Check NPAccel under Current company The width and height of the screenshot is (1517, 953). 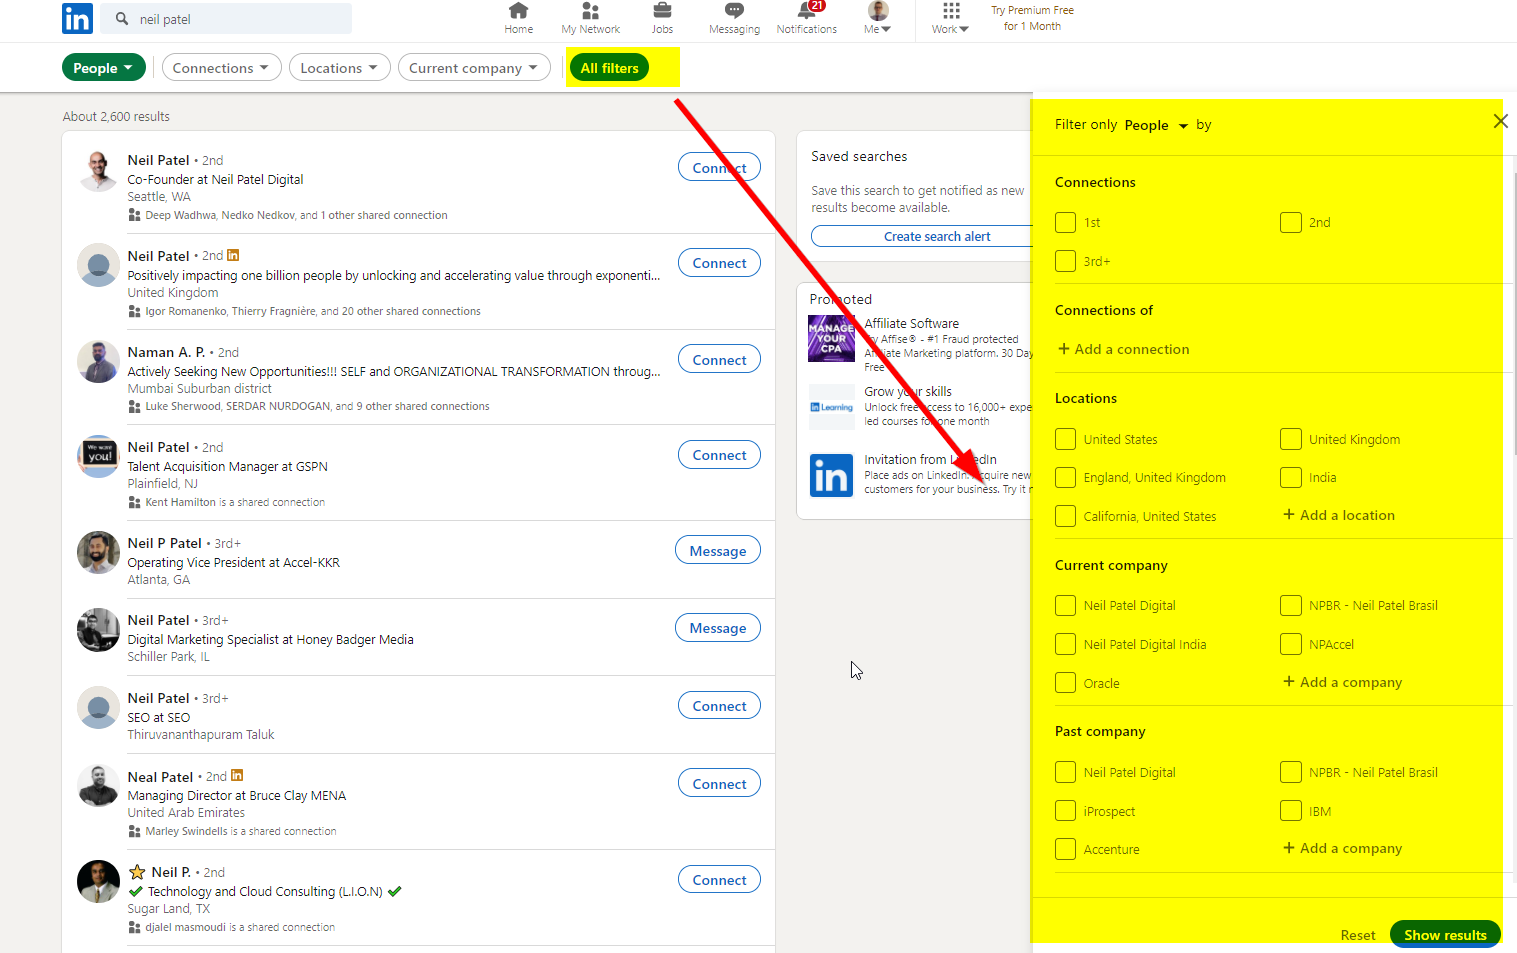point(1290,644)
